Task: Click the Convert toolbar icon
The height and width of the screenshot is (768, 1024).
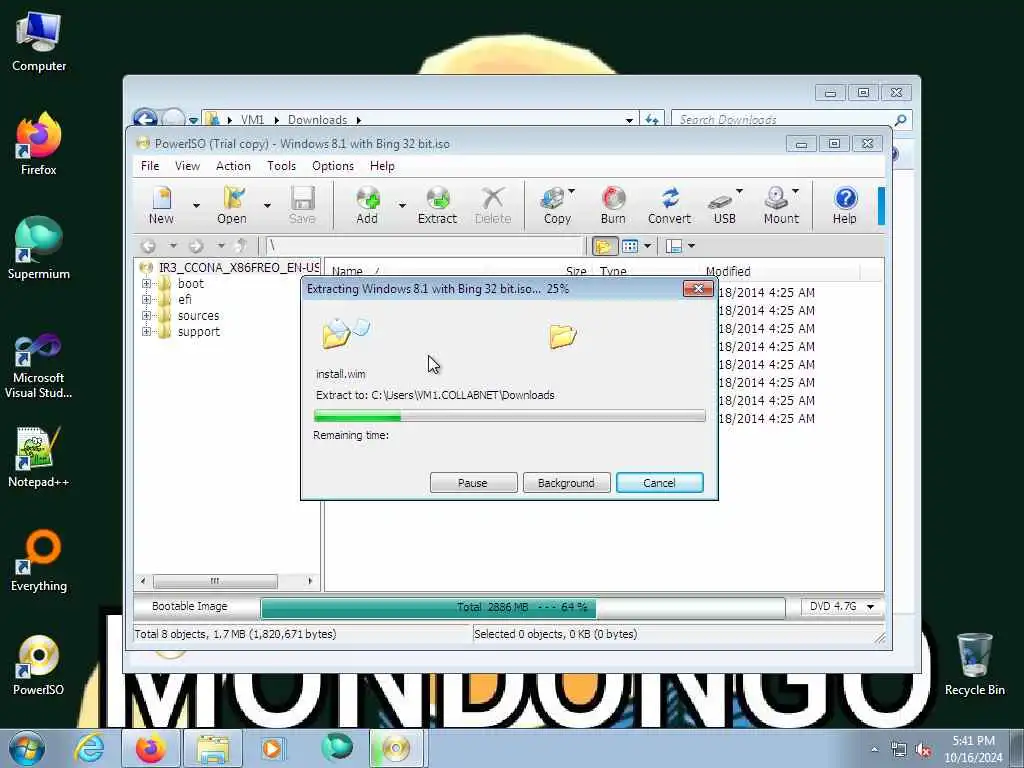Action: click(669, 205)
